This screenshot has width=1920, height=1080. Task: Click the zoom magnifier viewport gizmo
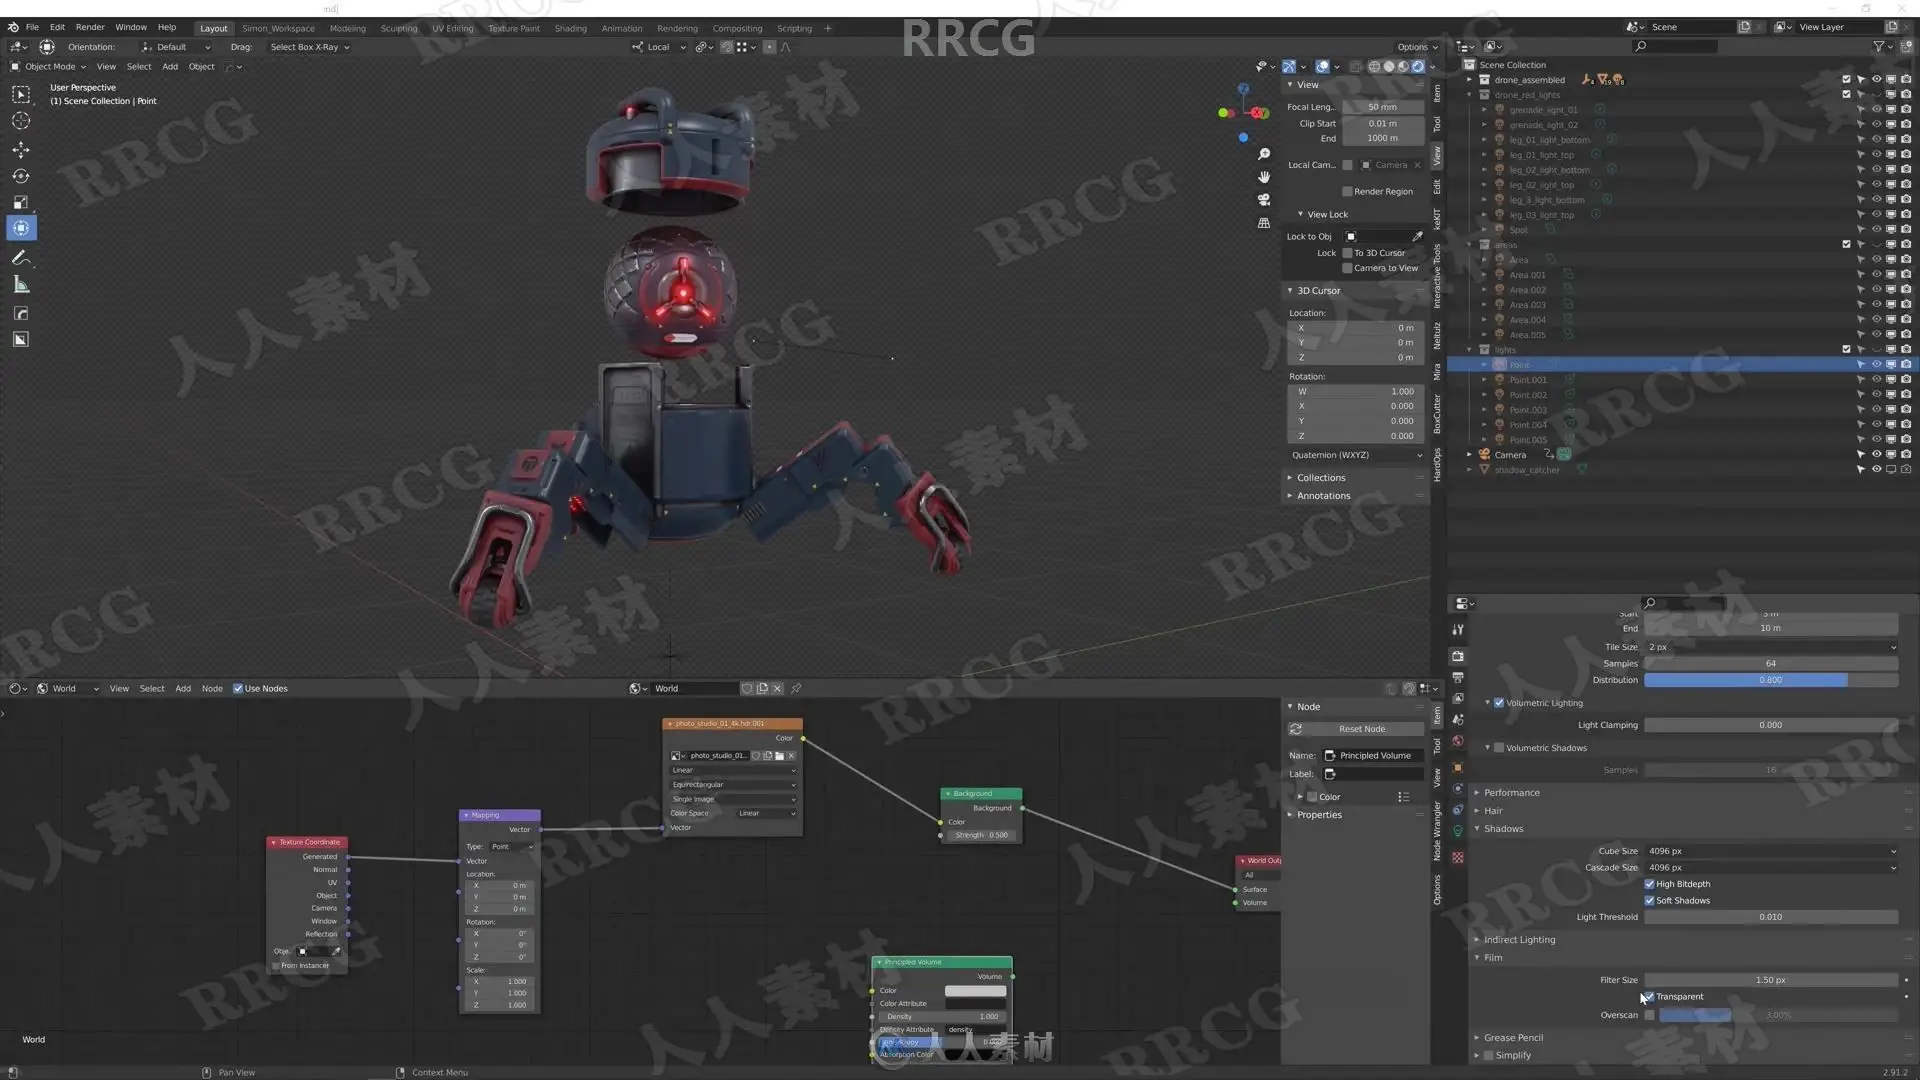[x=1264, y=154]
